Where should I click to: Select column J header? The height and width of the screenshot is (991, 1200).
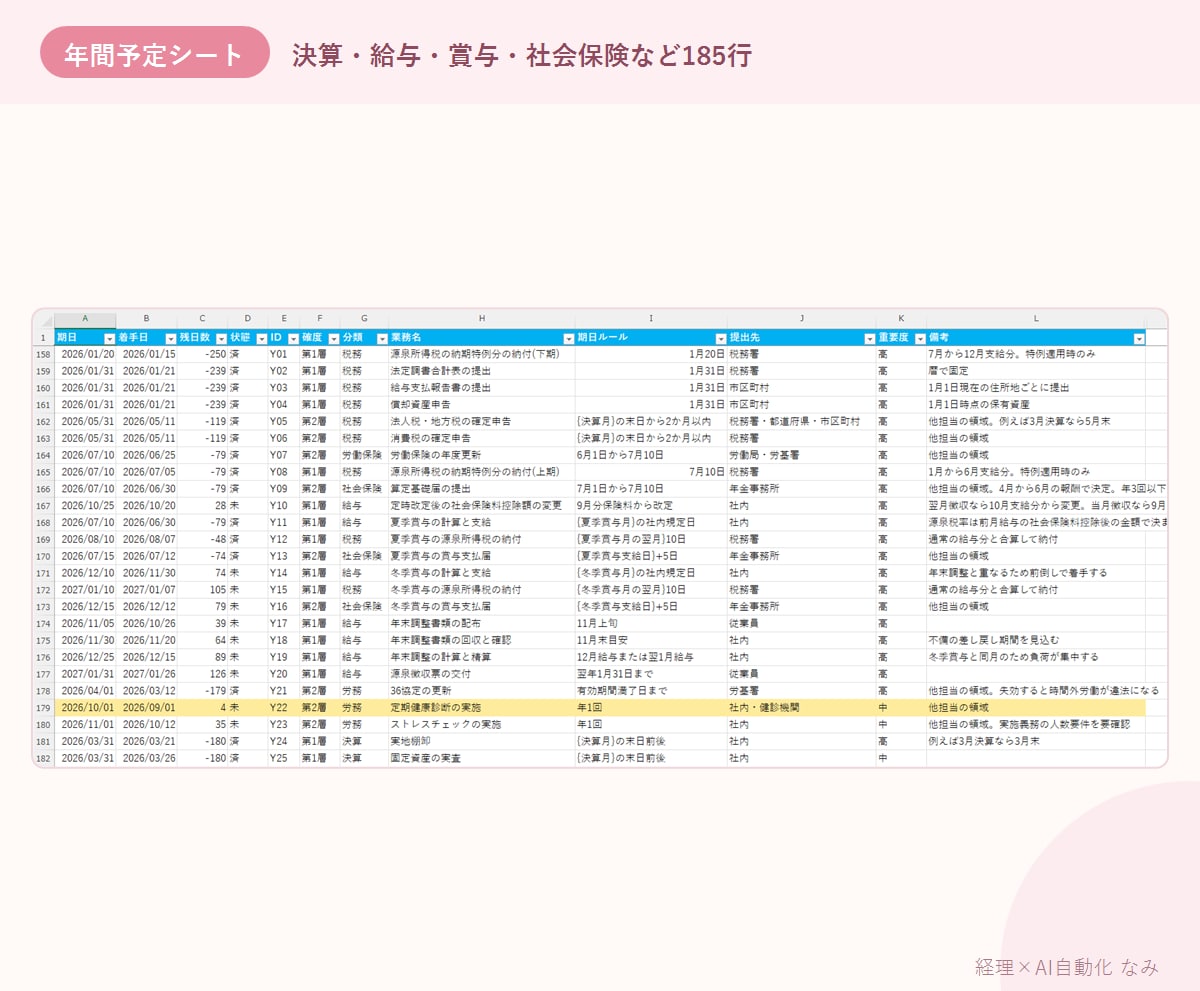click(x=801, y=319)
